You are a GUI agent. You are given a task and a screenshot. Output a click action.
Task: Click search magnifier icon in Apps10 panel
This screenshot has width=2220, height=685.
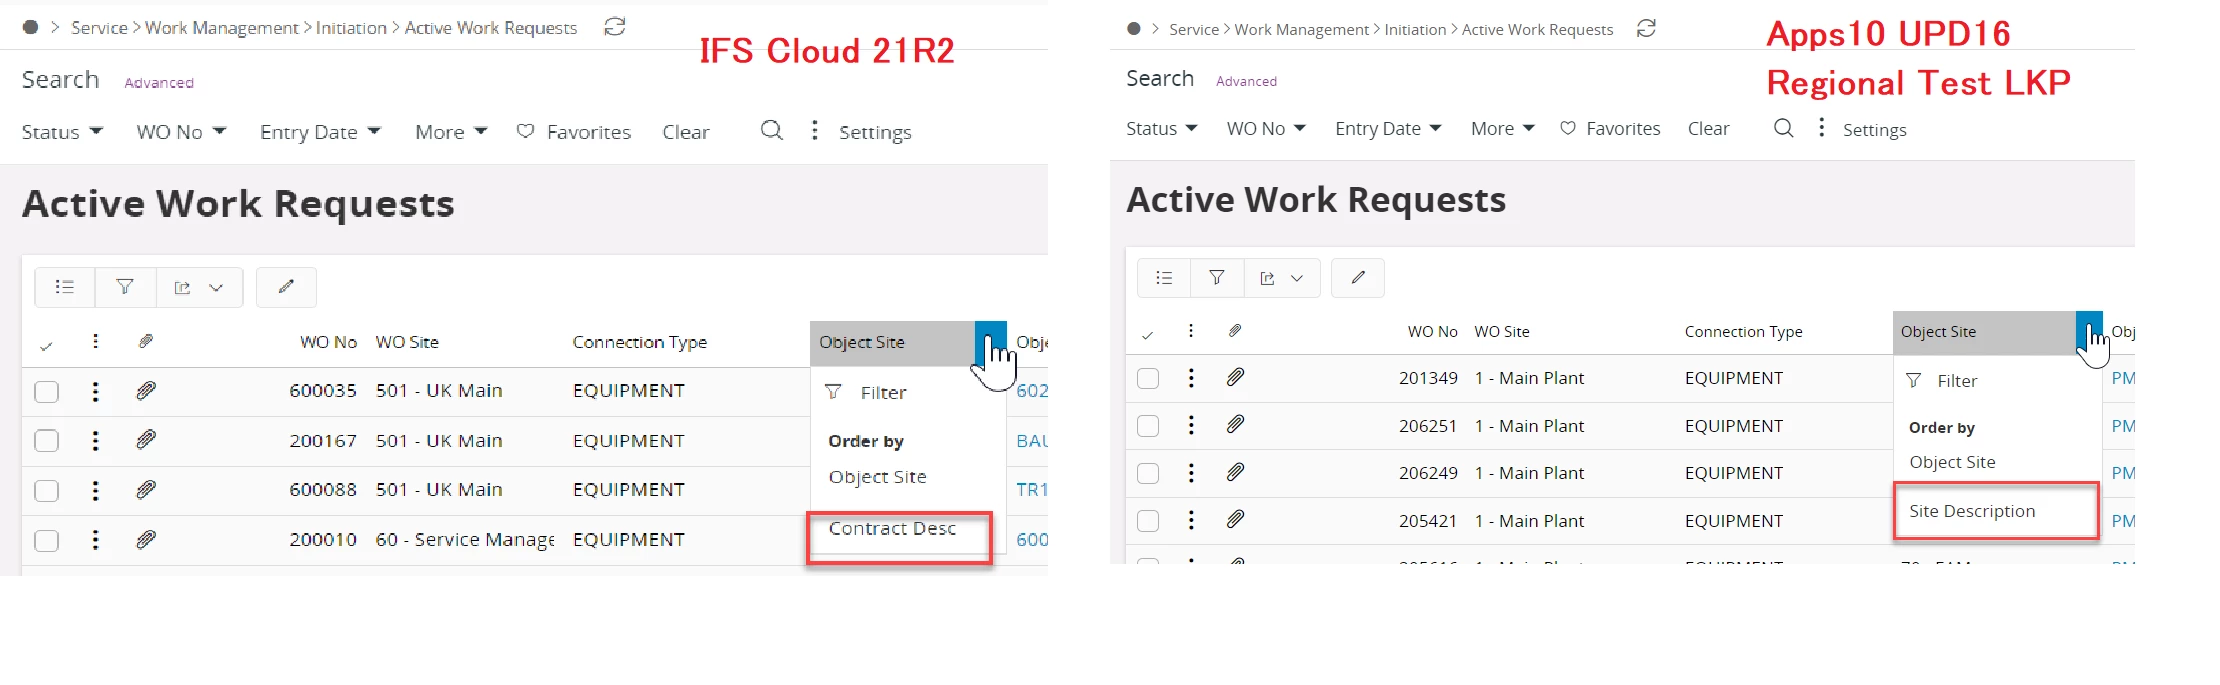[x=1783, y=128]
